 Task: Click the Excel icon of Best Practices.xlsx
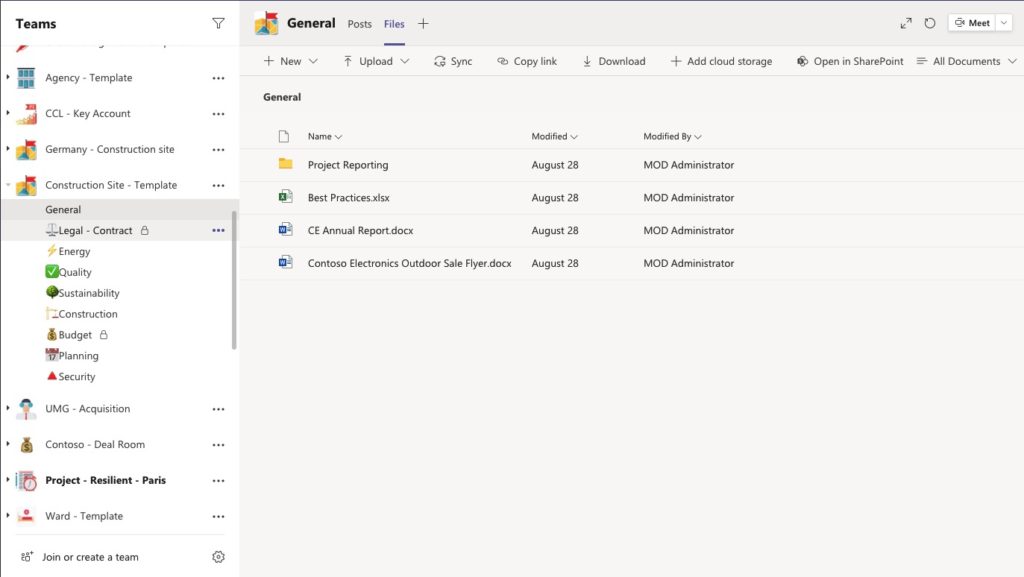pyautogui.click(x=285, y=196)
